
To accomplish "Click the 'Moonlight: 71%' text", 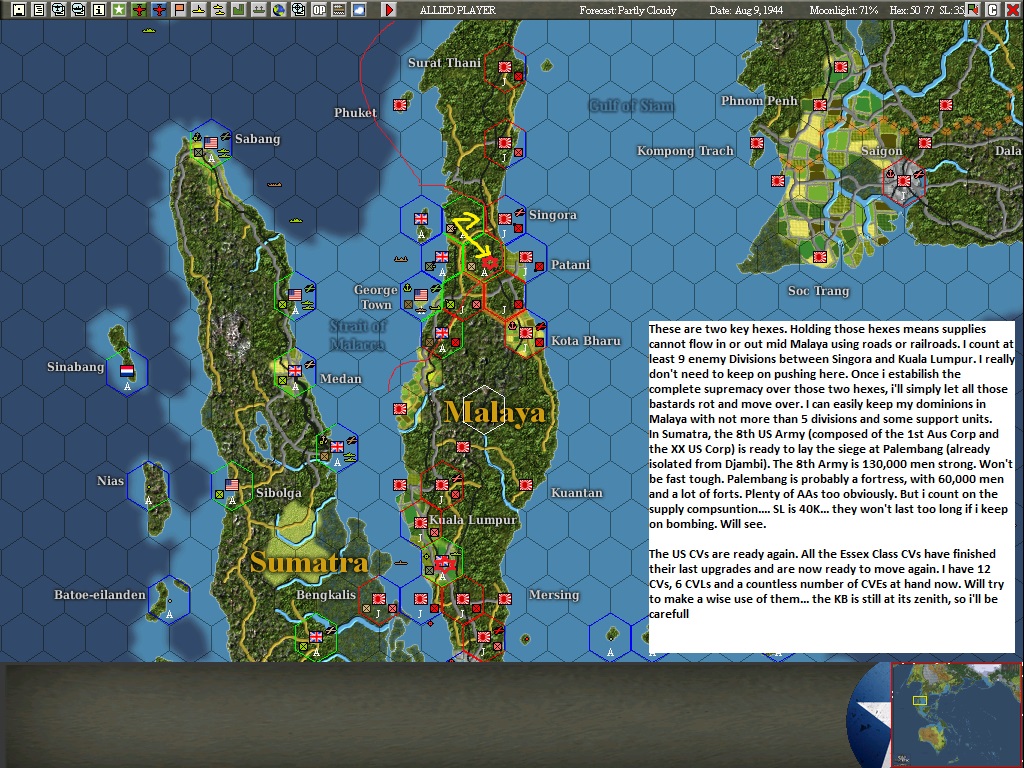I will click(844, 10).
